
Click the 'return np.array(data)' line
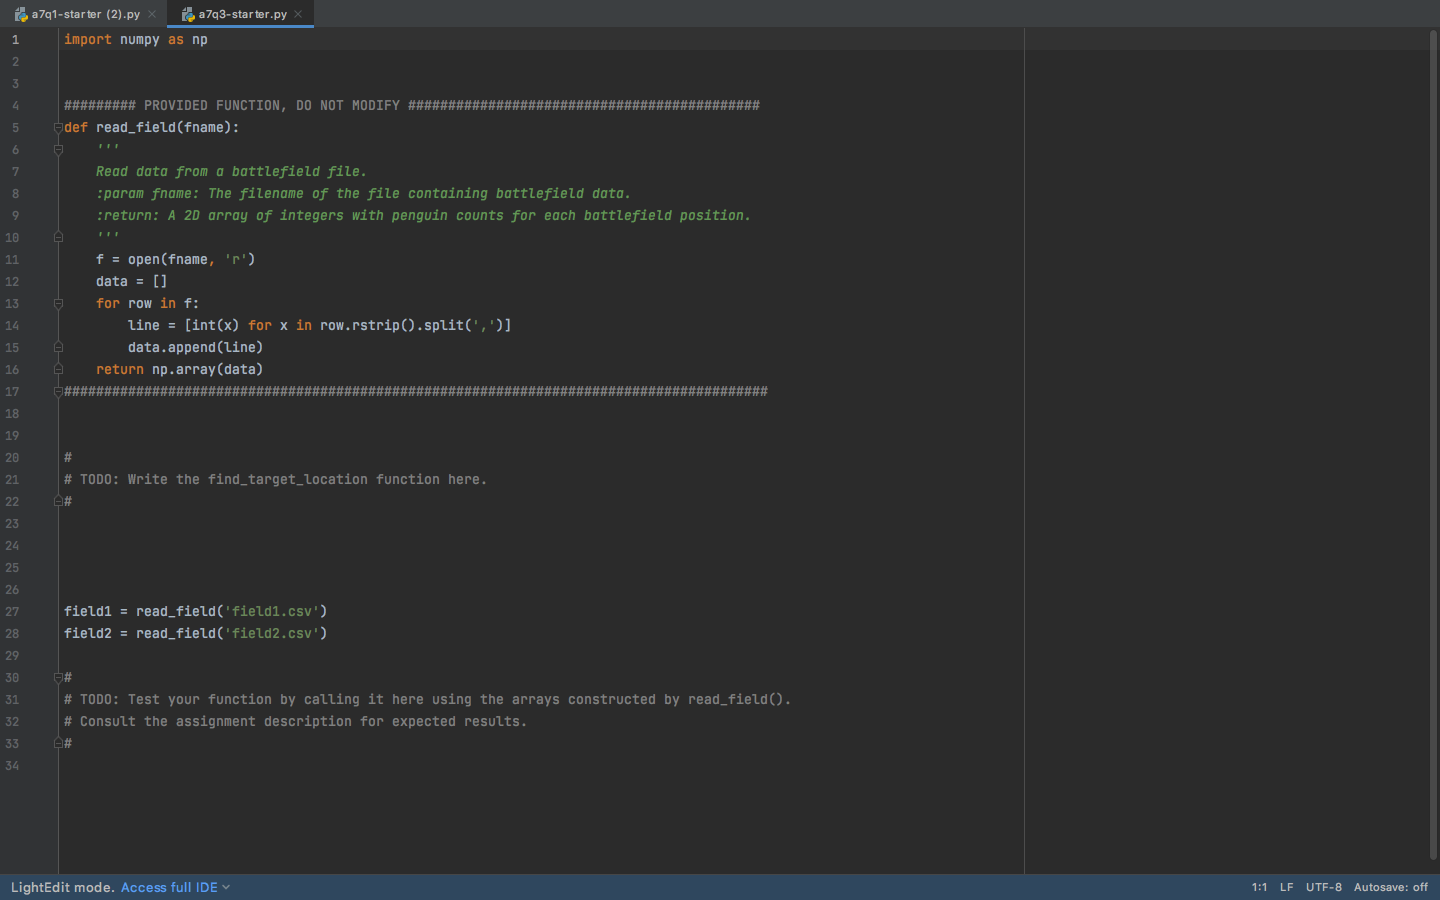click(180, 370)
